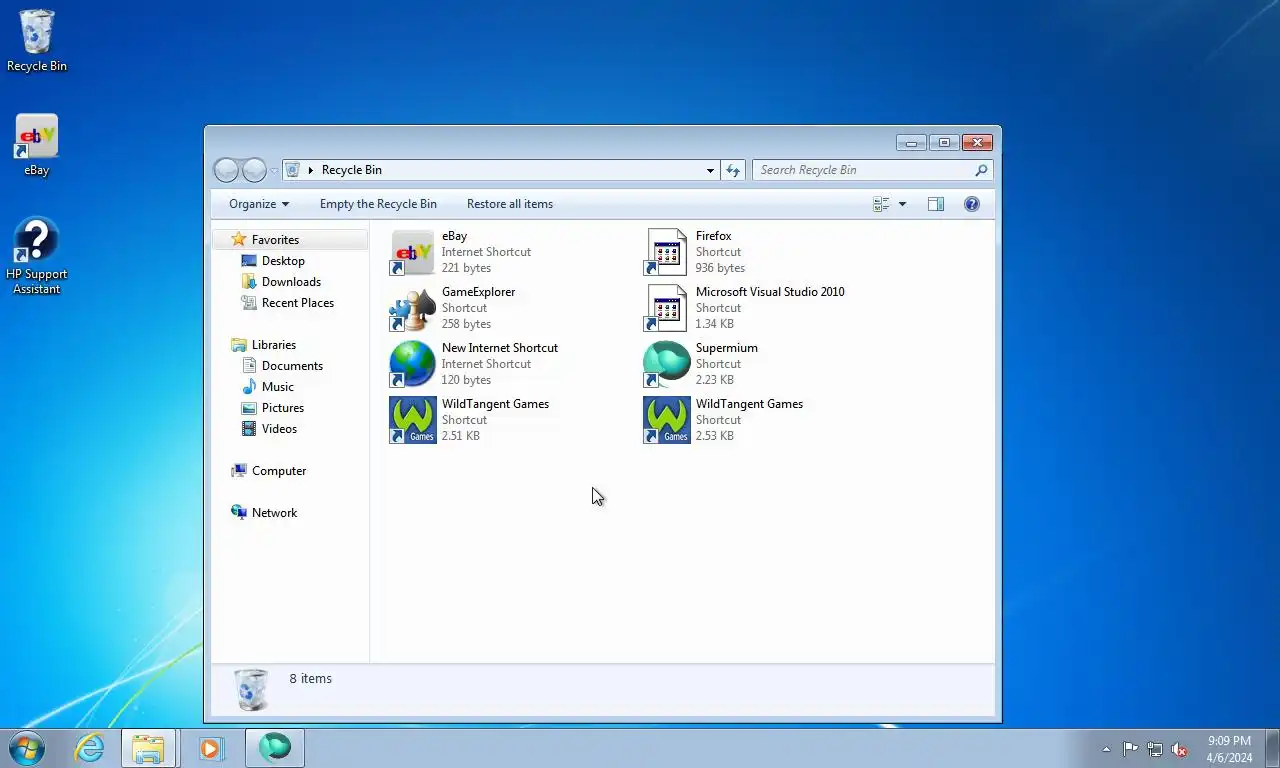Image resolution: width=1280 pixels, height=768 pixels.
Task: Open recent pages dropdown arrow
Action: 275,171
